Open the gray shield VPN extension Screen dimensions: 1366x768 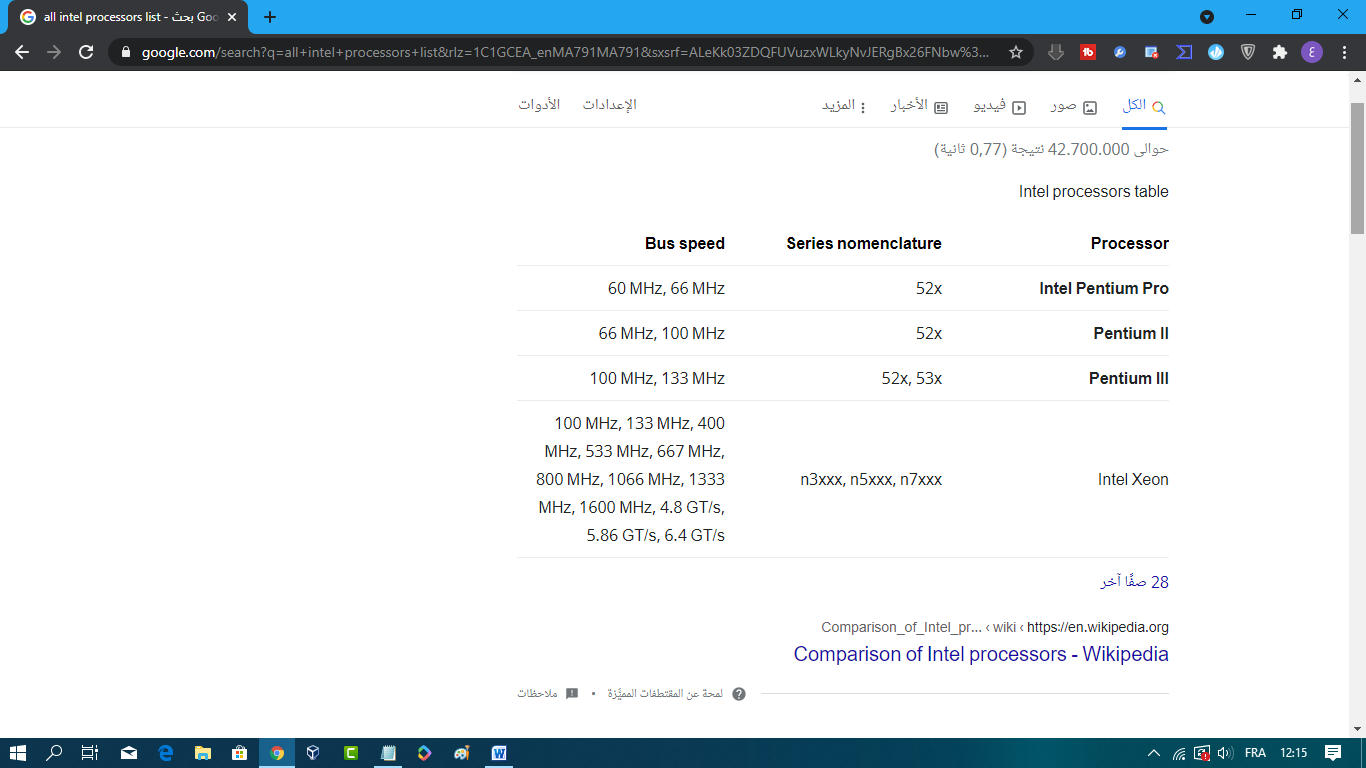(1248, 52)
